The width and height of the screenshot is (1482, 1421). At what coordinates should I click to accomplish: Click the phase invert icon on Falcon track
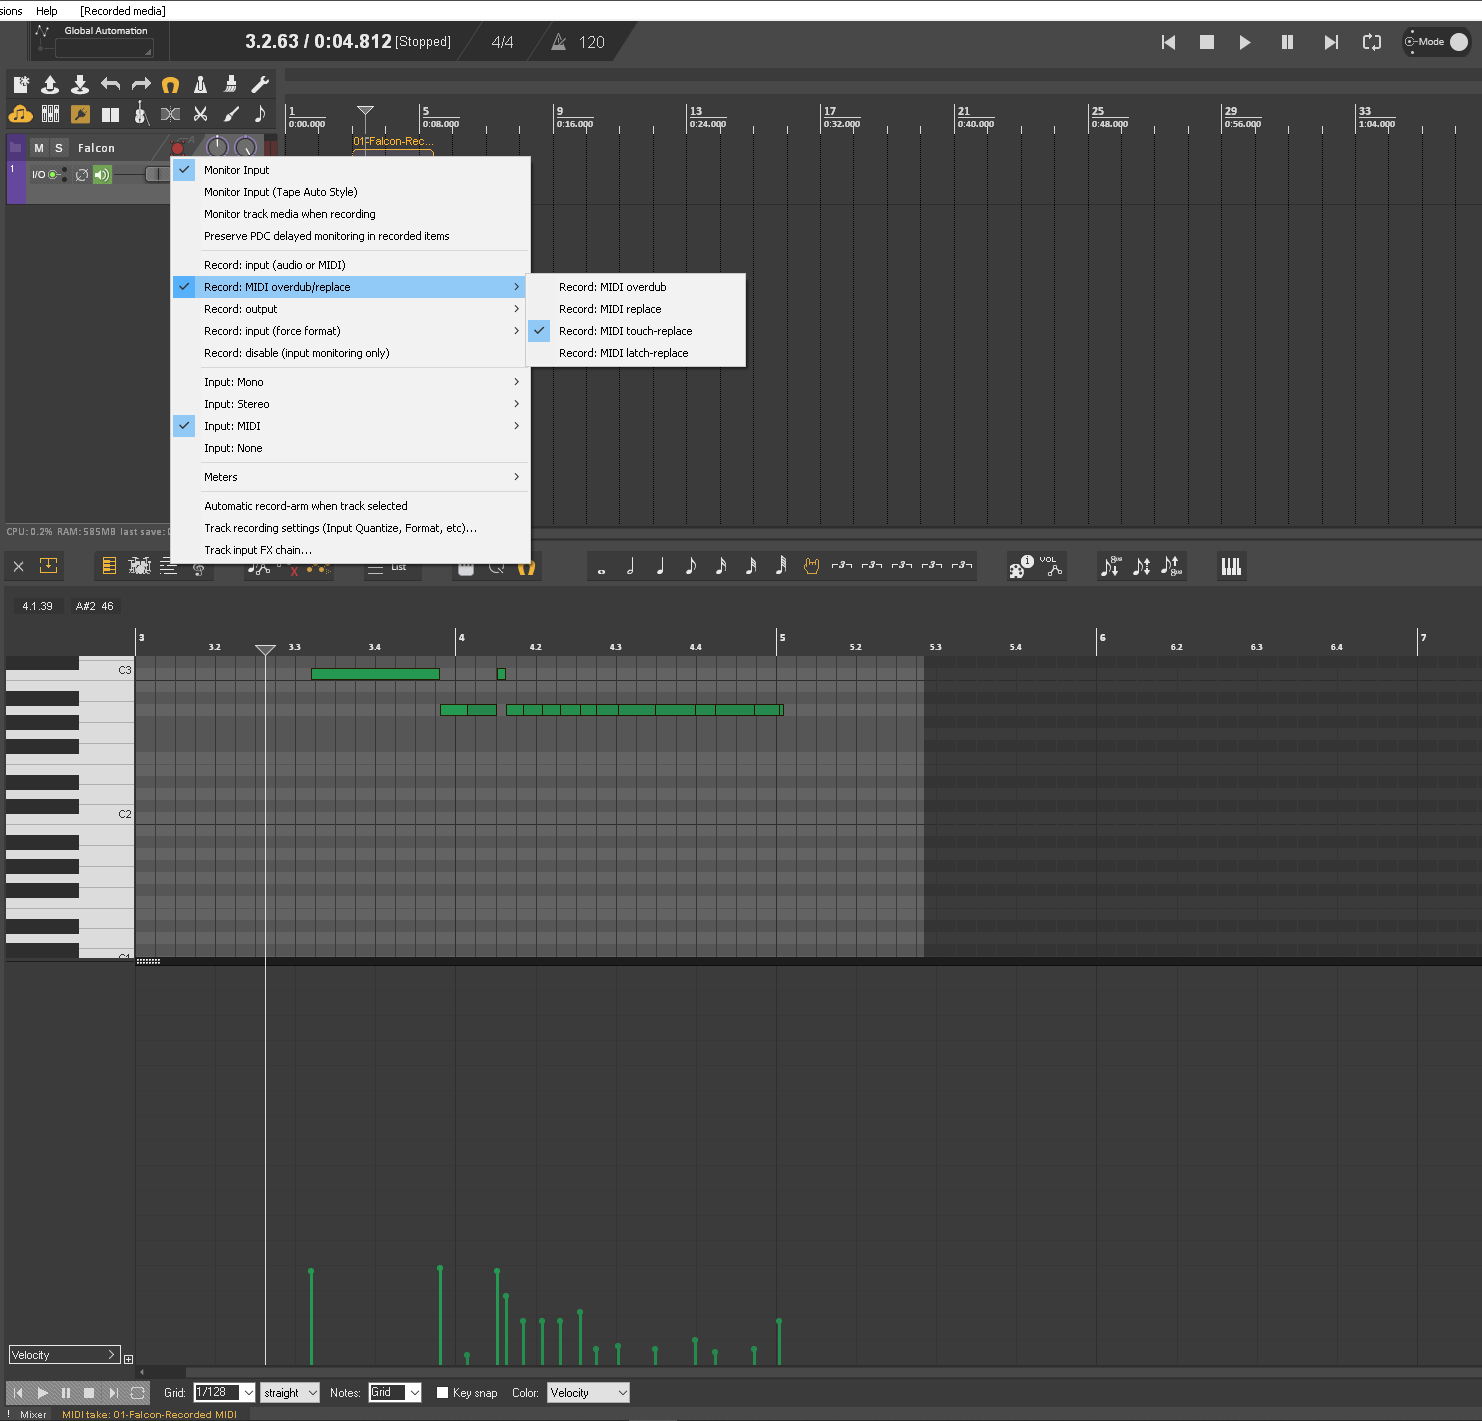pyautogui.click(x=82, y=175)
